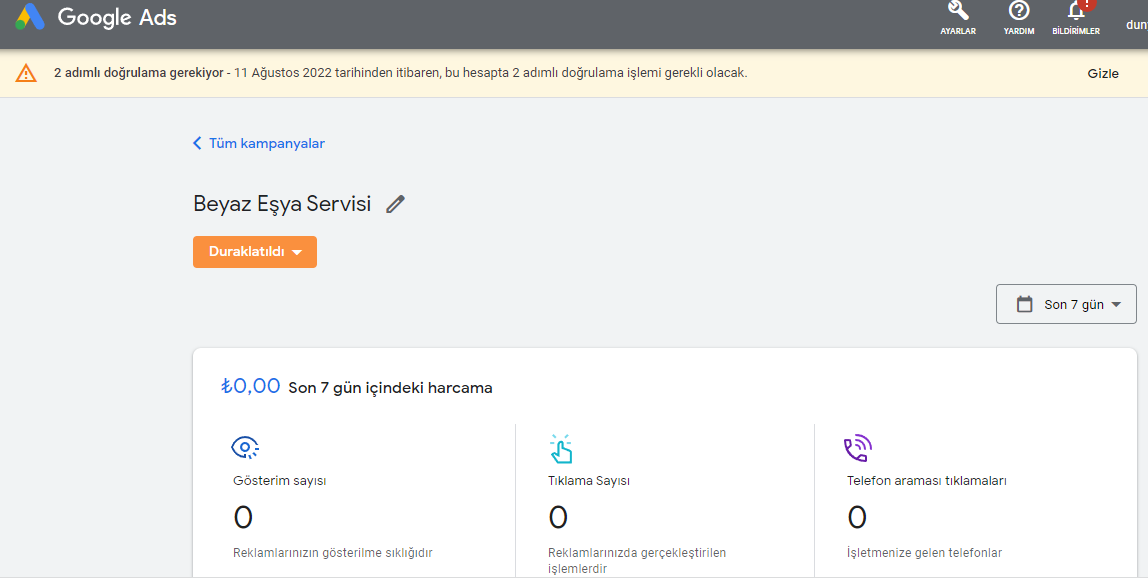Open Yardım help question mark icon

coord(1018,11)
